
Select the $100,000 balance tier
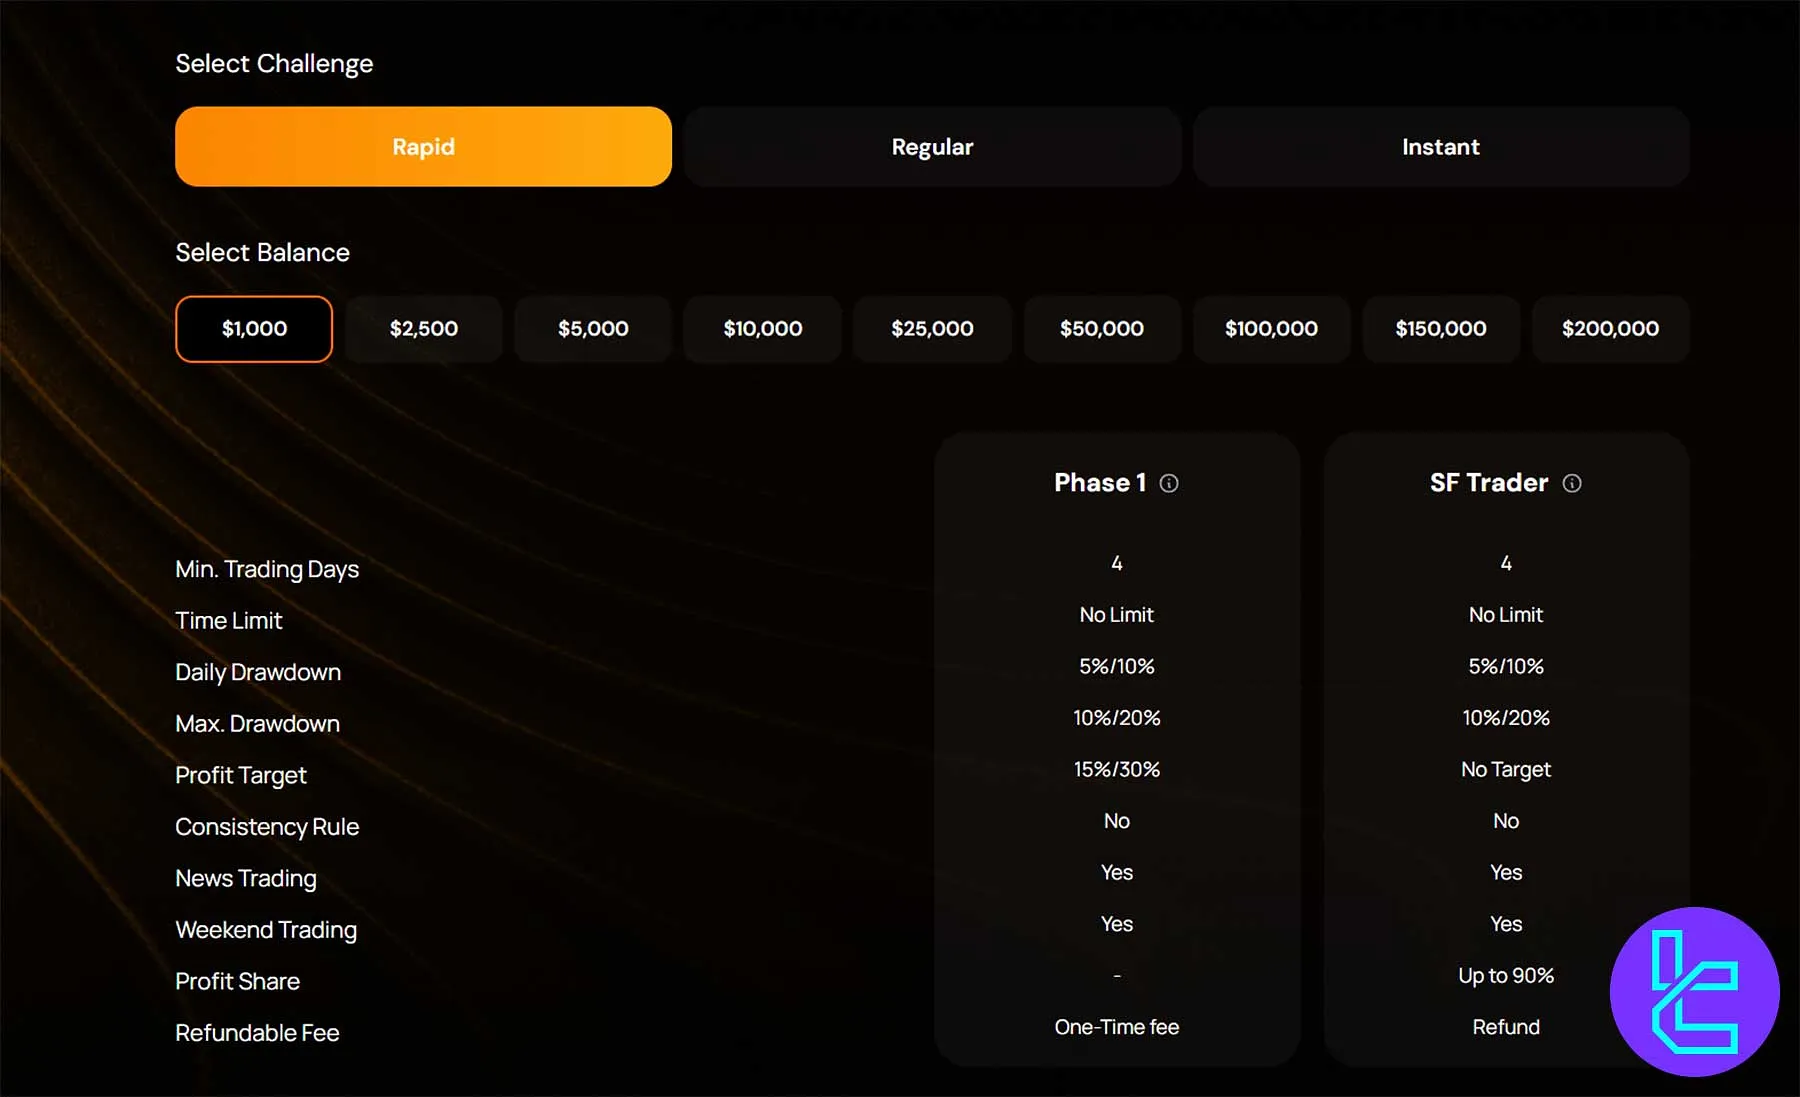tap(1271, 328)
